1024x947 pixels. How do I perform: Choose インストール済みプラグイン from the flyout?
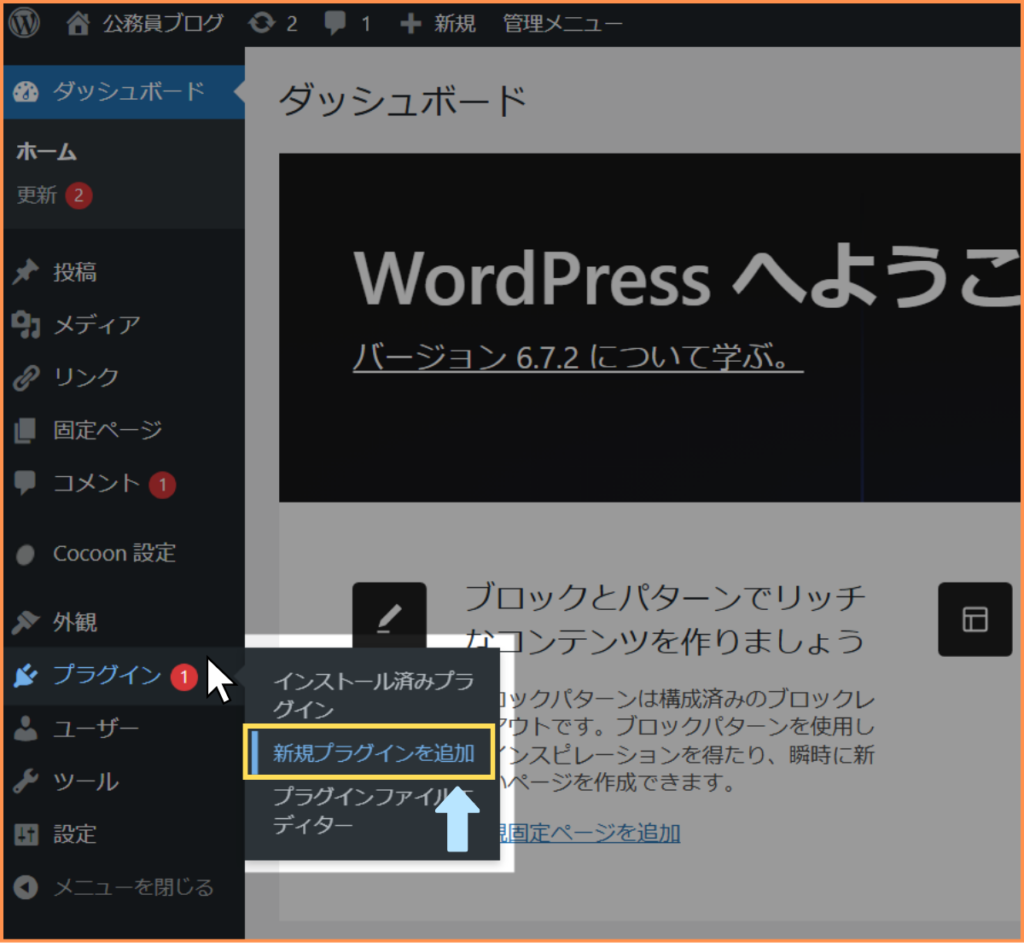pyautogui.click(x=373, y=695)
